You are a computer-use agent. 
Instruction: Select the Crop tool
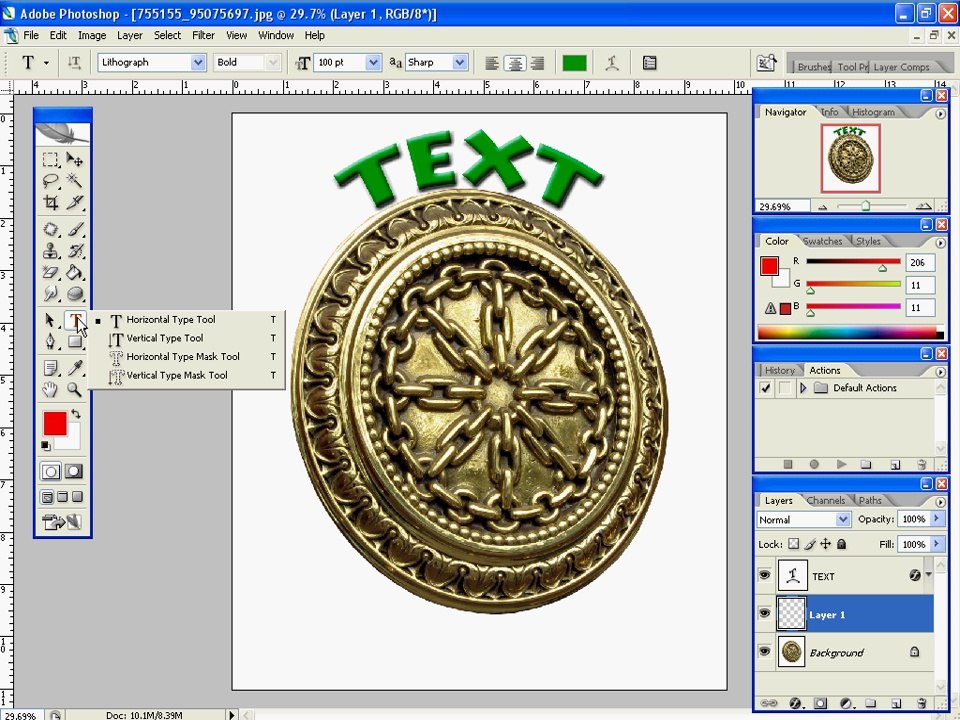point(51,201)
